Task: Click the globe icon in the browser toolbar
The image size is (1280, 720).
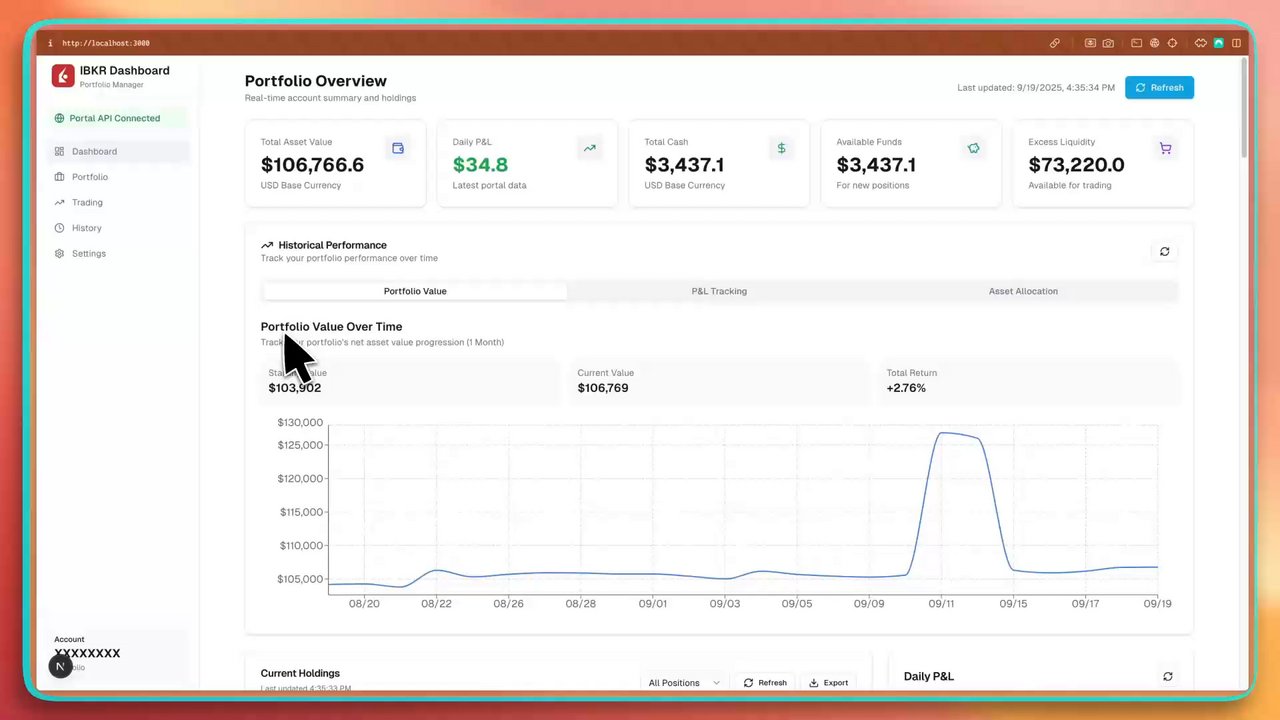Action: click(1154, 43)
